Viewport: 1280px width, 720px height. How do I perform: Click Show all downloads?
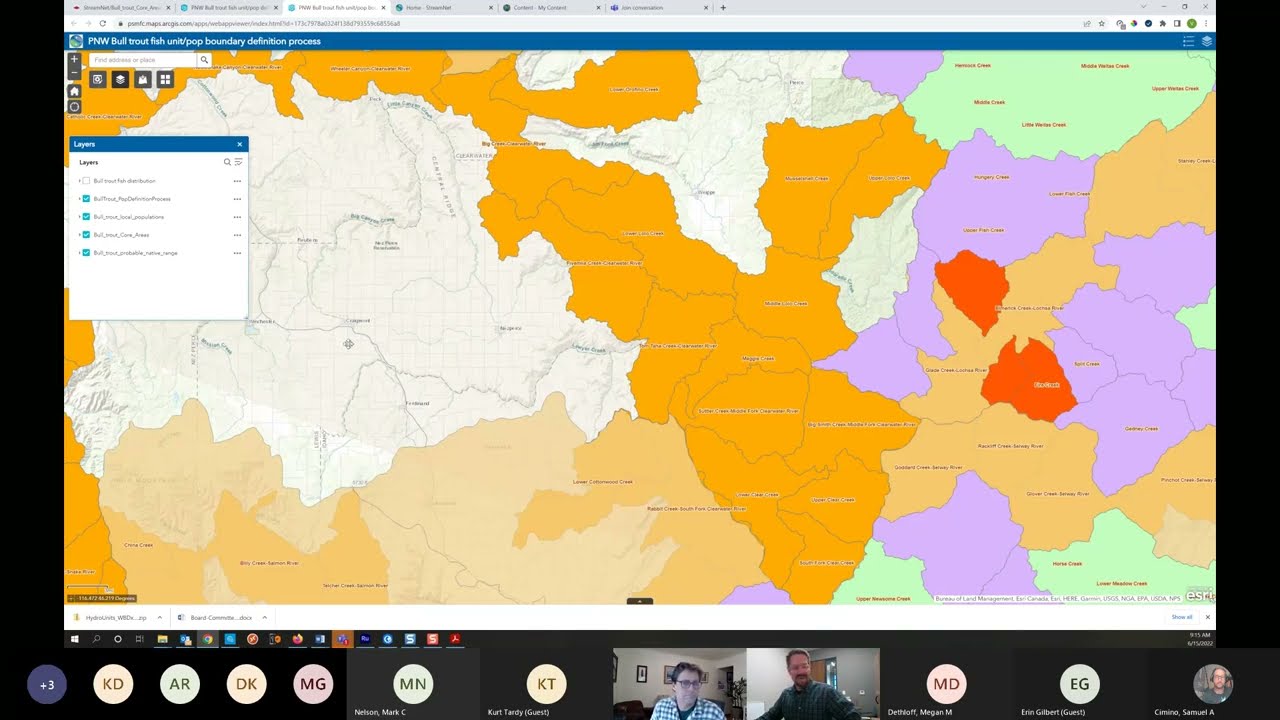1182,617
